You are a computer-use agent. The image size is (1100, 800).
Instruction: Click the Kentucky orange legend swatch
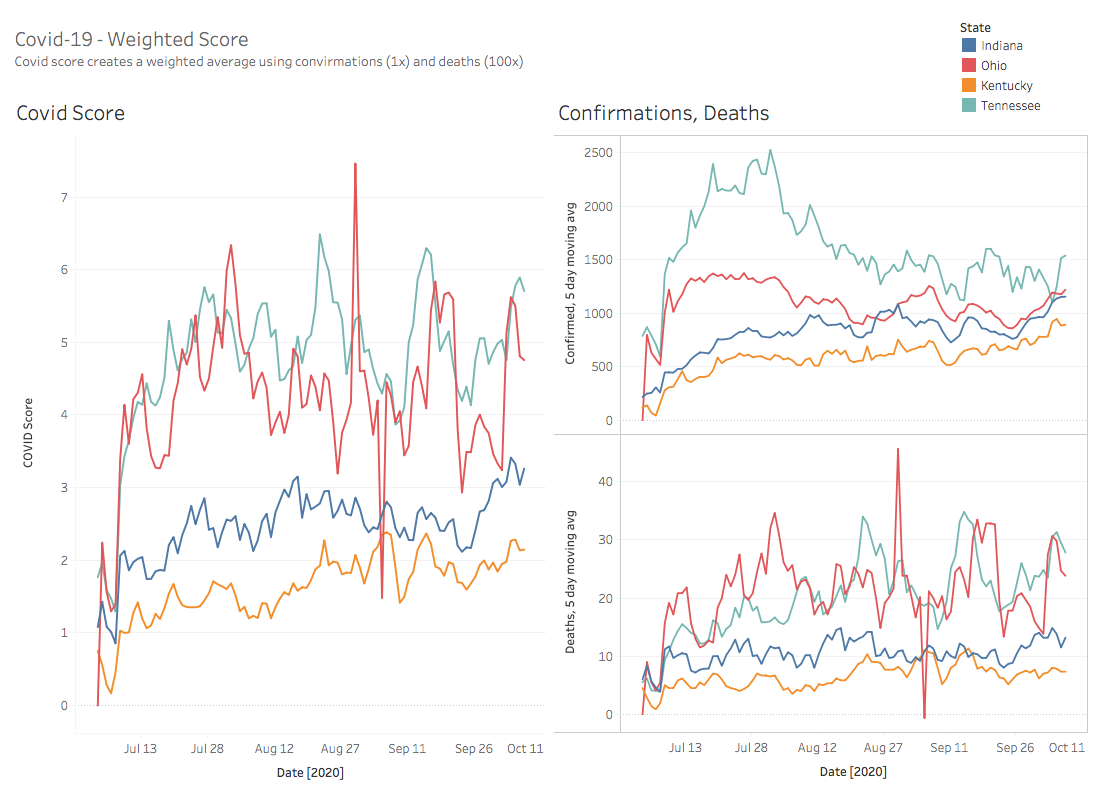click(968, 86)
